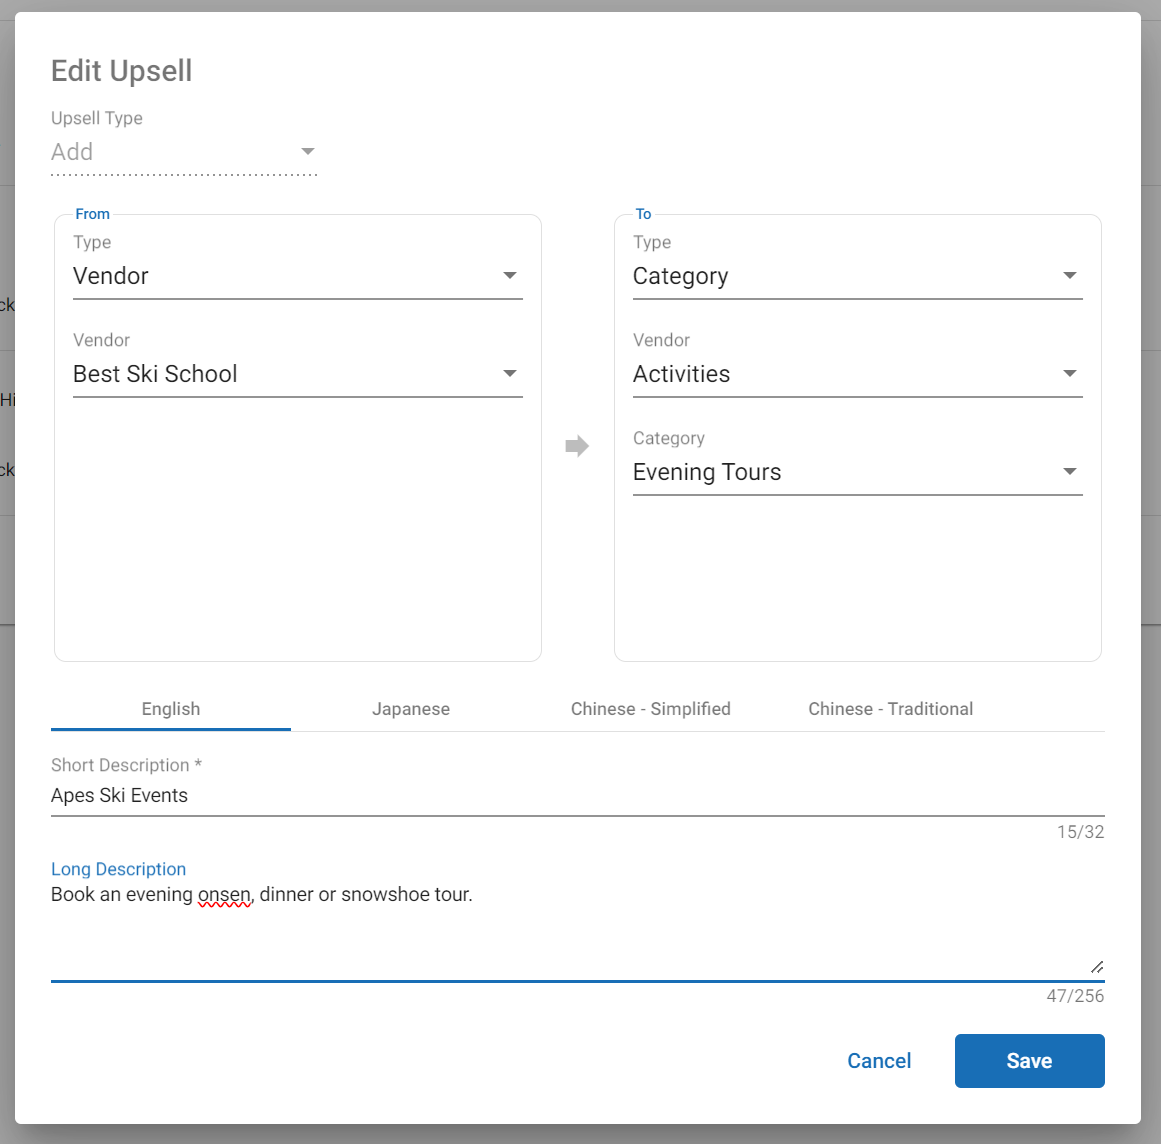
Task: Click the misspelled word onsen in the Long Description
Action: click(224, 895)
